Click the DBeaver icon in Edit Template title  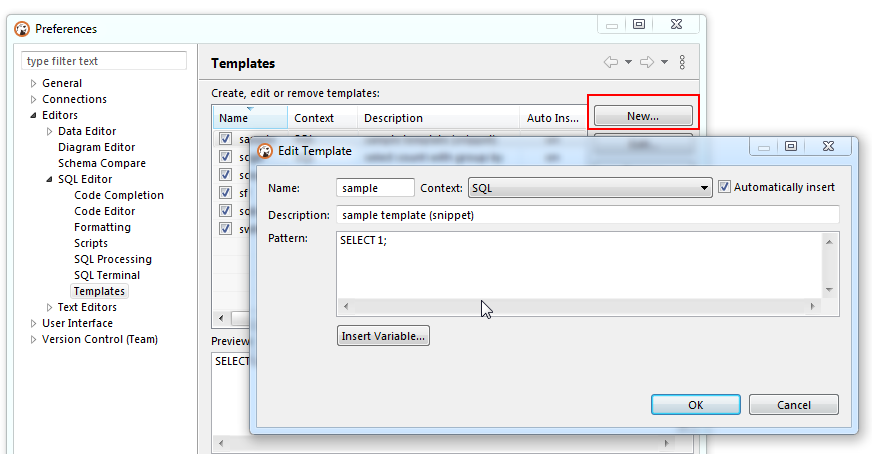tap(265, 151)
